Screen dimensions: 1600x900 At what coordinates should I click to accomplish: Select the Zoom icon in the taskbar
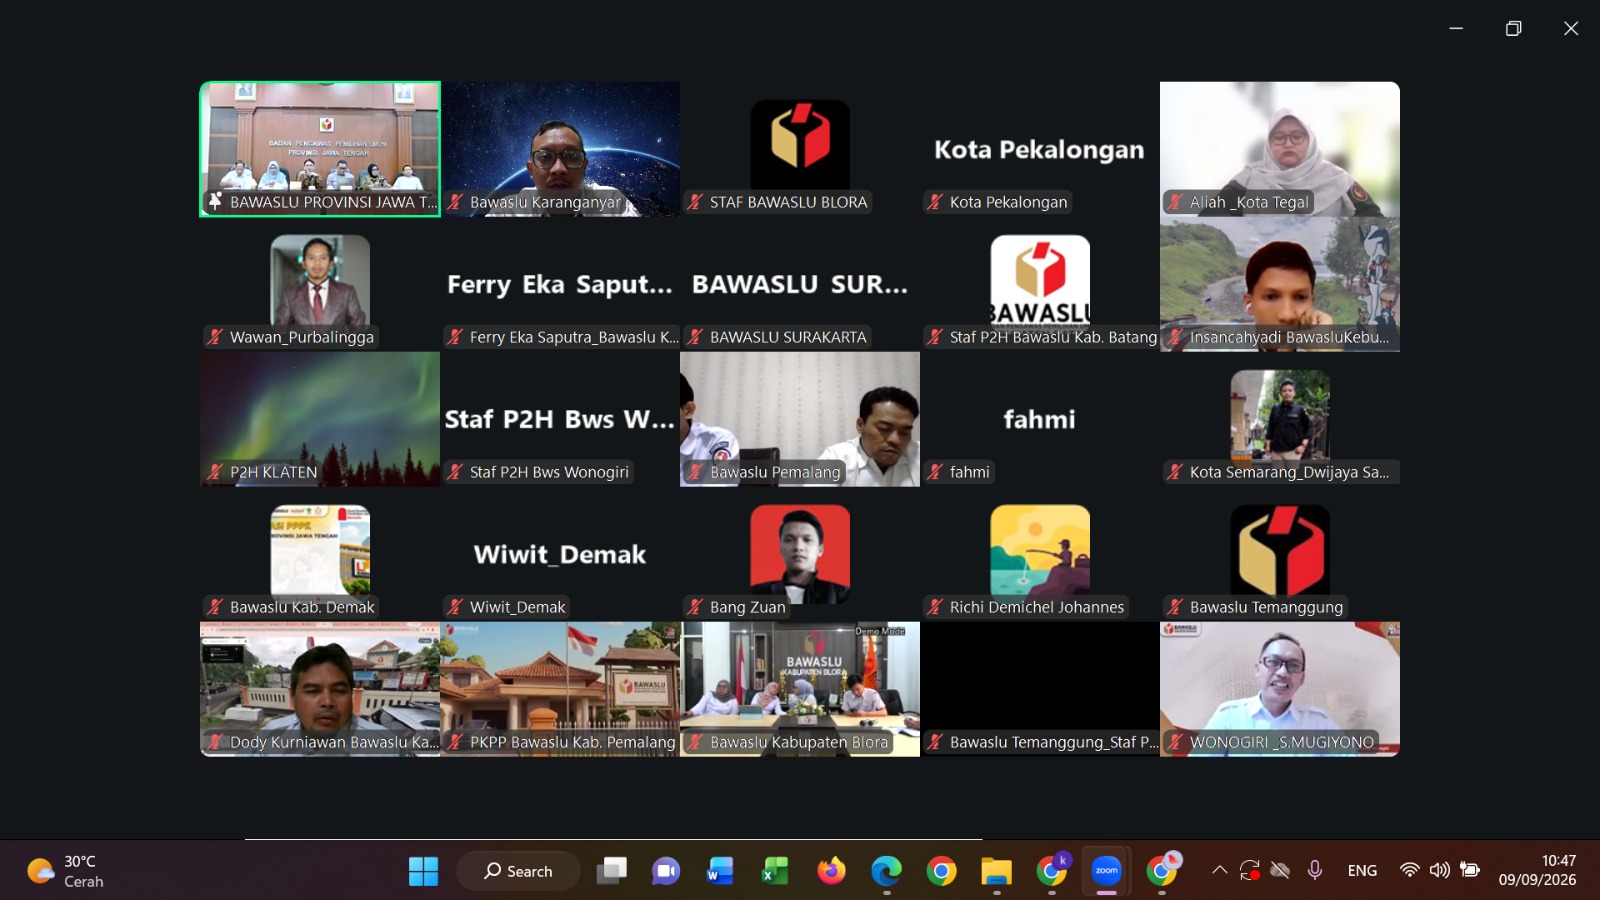1107,870
